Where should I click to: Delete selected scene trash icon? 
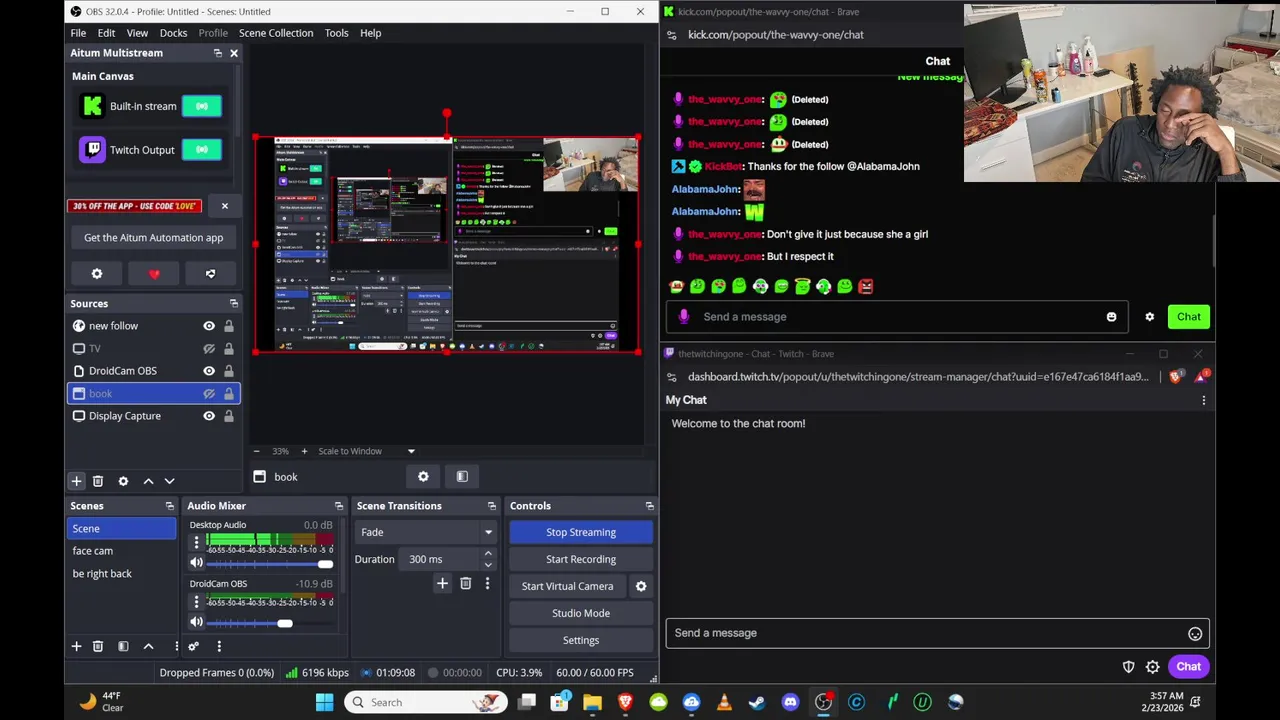pos(98,646)
